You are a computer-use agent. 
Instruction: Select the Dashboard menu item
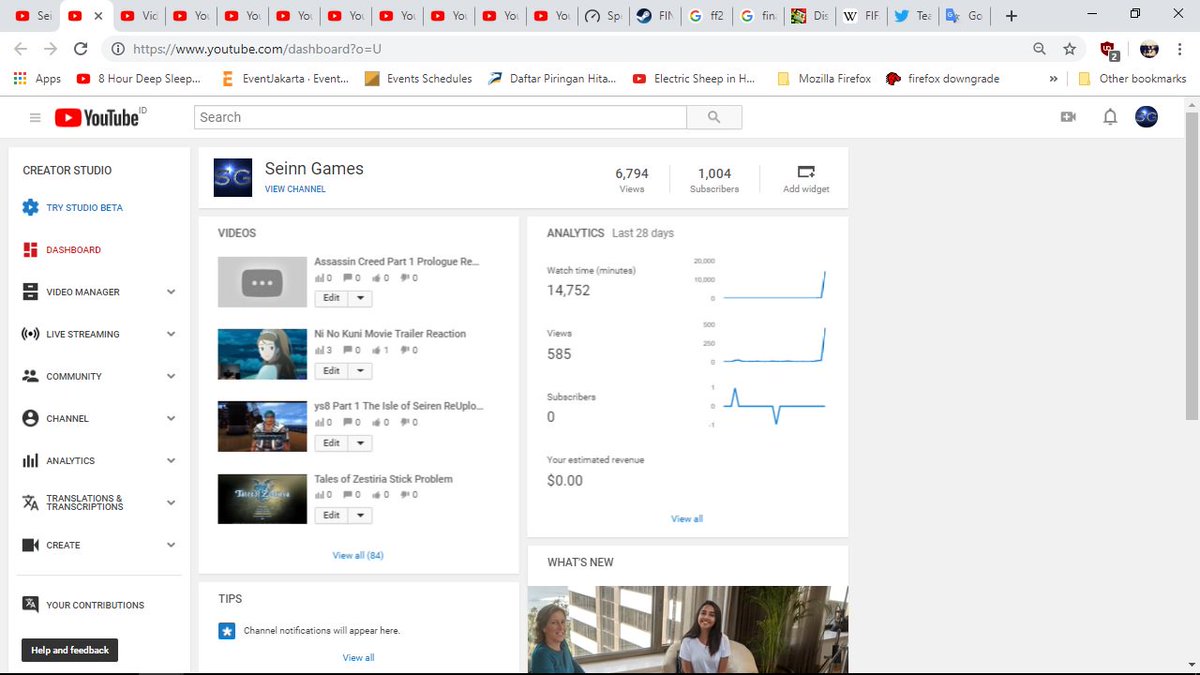tap(73, 250)
